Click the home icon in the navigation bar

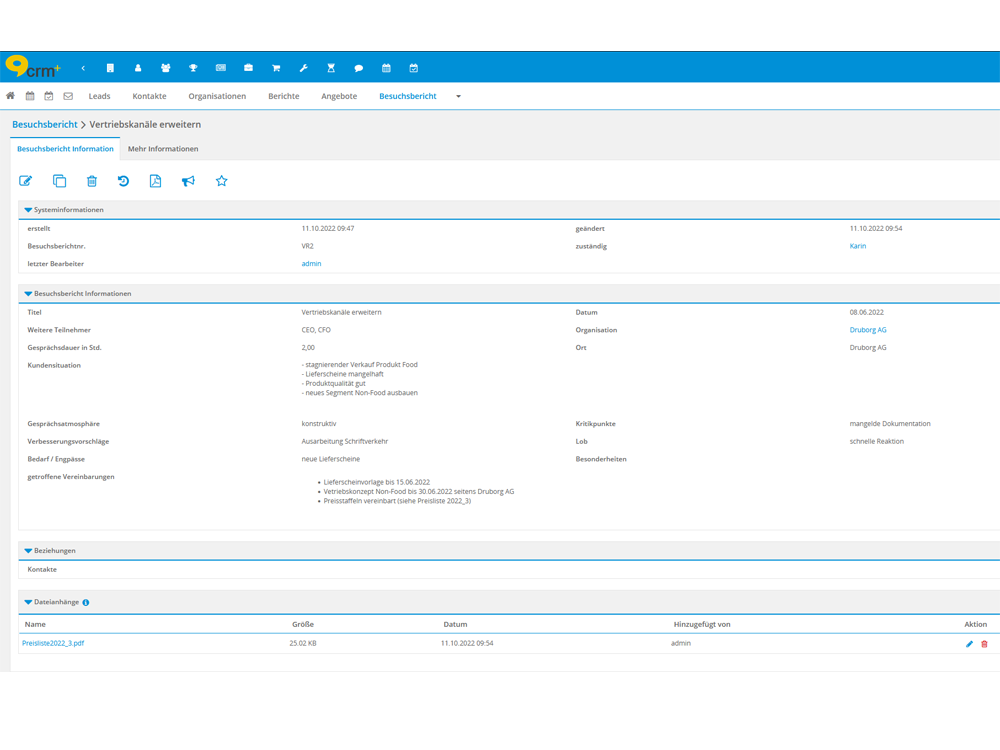[x=11, y=96]
